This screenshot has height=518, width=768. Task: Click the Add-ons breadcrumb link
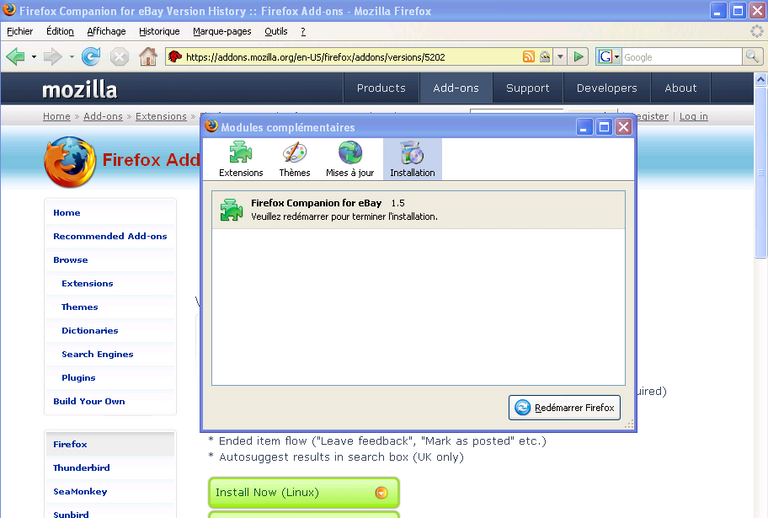(103, 117)
